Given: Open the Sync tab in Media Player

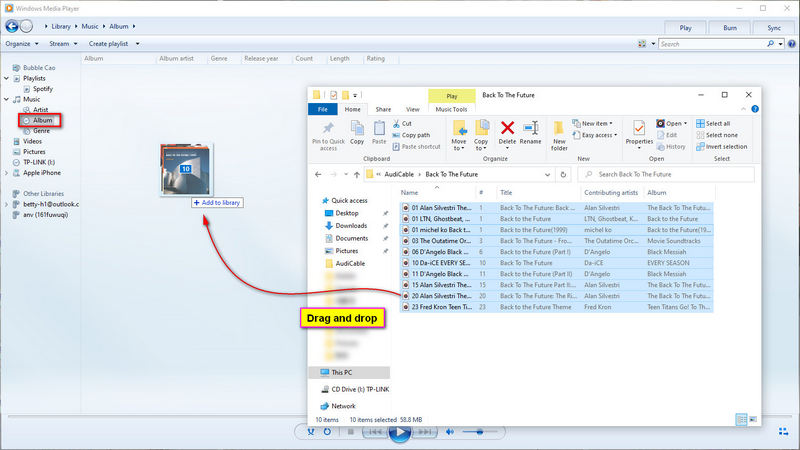Looking at the screenshot, I should (x=773, y=28).
